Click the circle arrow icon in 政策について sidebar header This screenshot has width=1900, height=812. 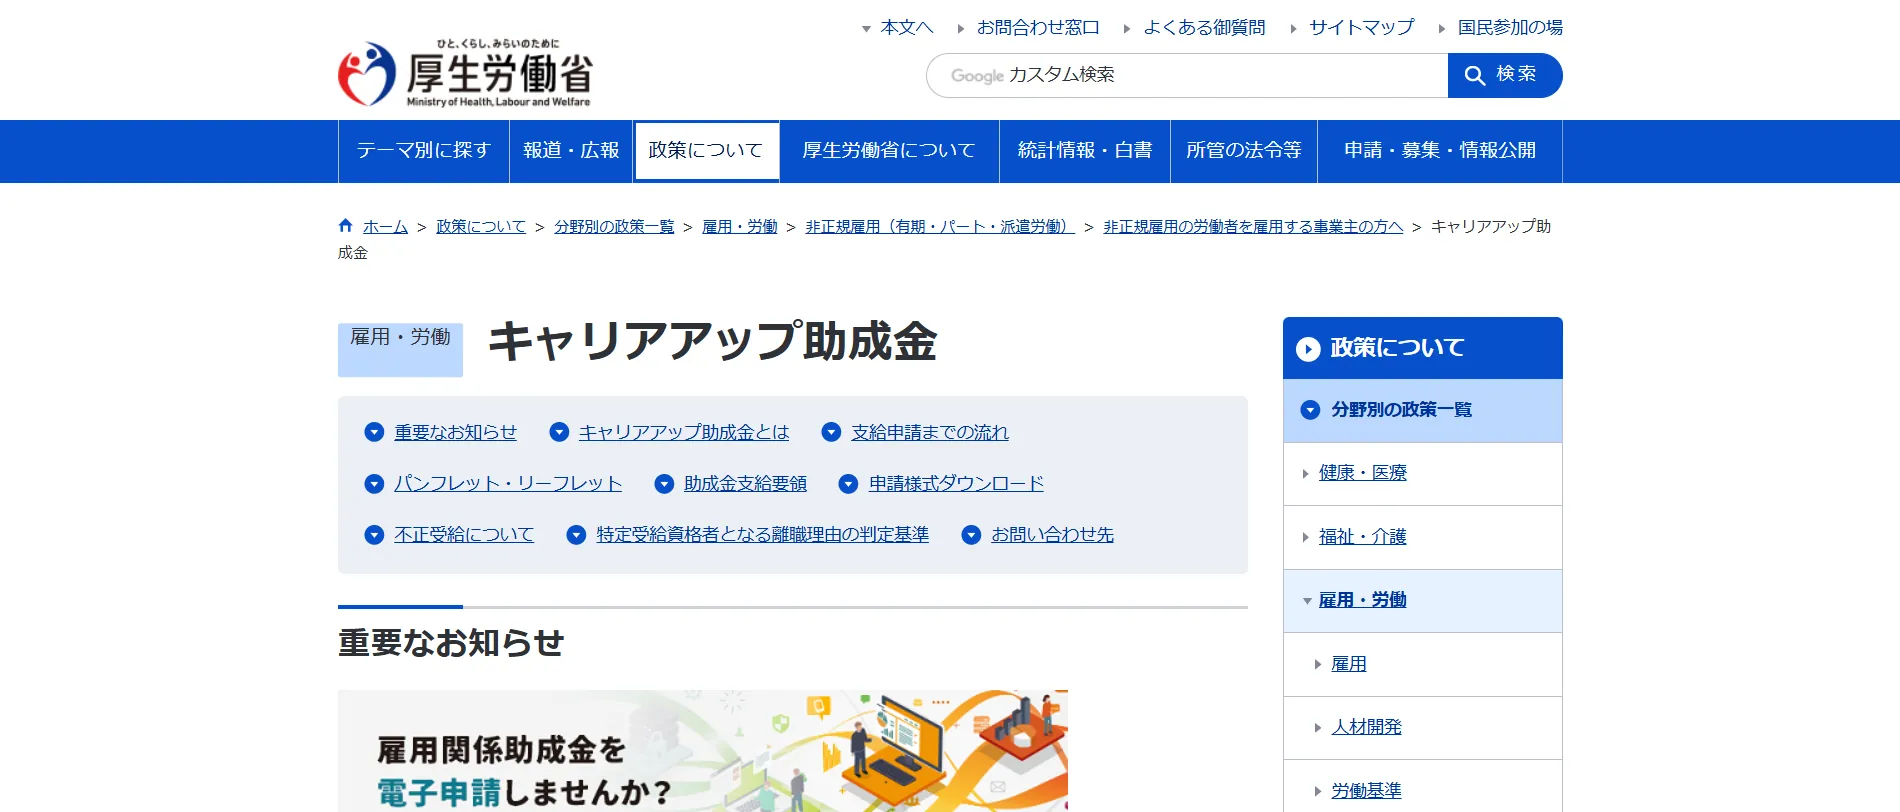(1308, 349)
